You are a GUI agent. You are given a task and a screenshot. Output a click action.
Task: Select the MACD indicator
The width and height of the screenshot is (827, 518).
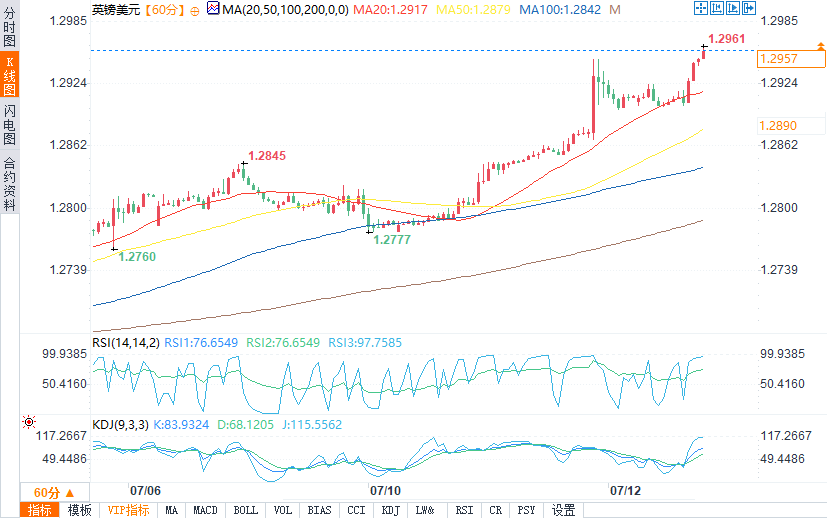coord(205,510)
